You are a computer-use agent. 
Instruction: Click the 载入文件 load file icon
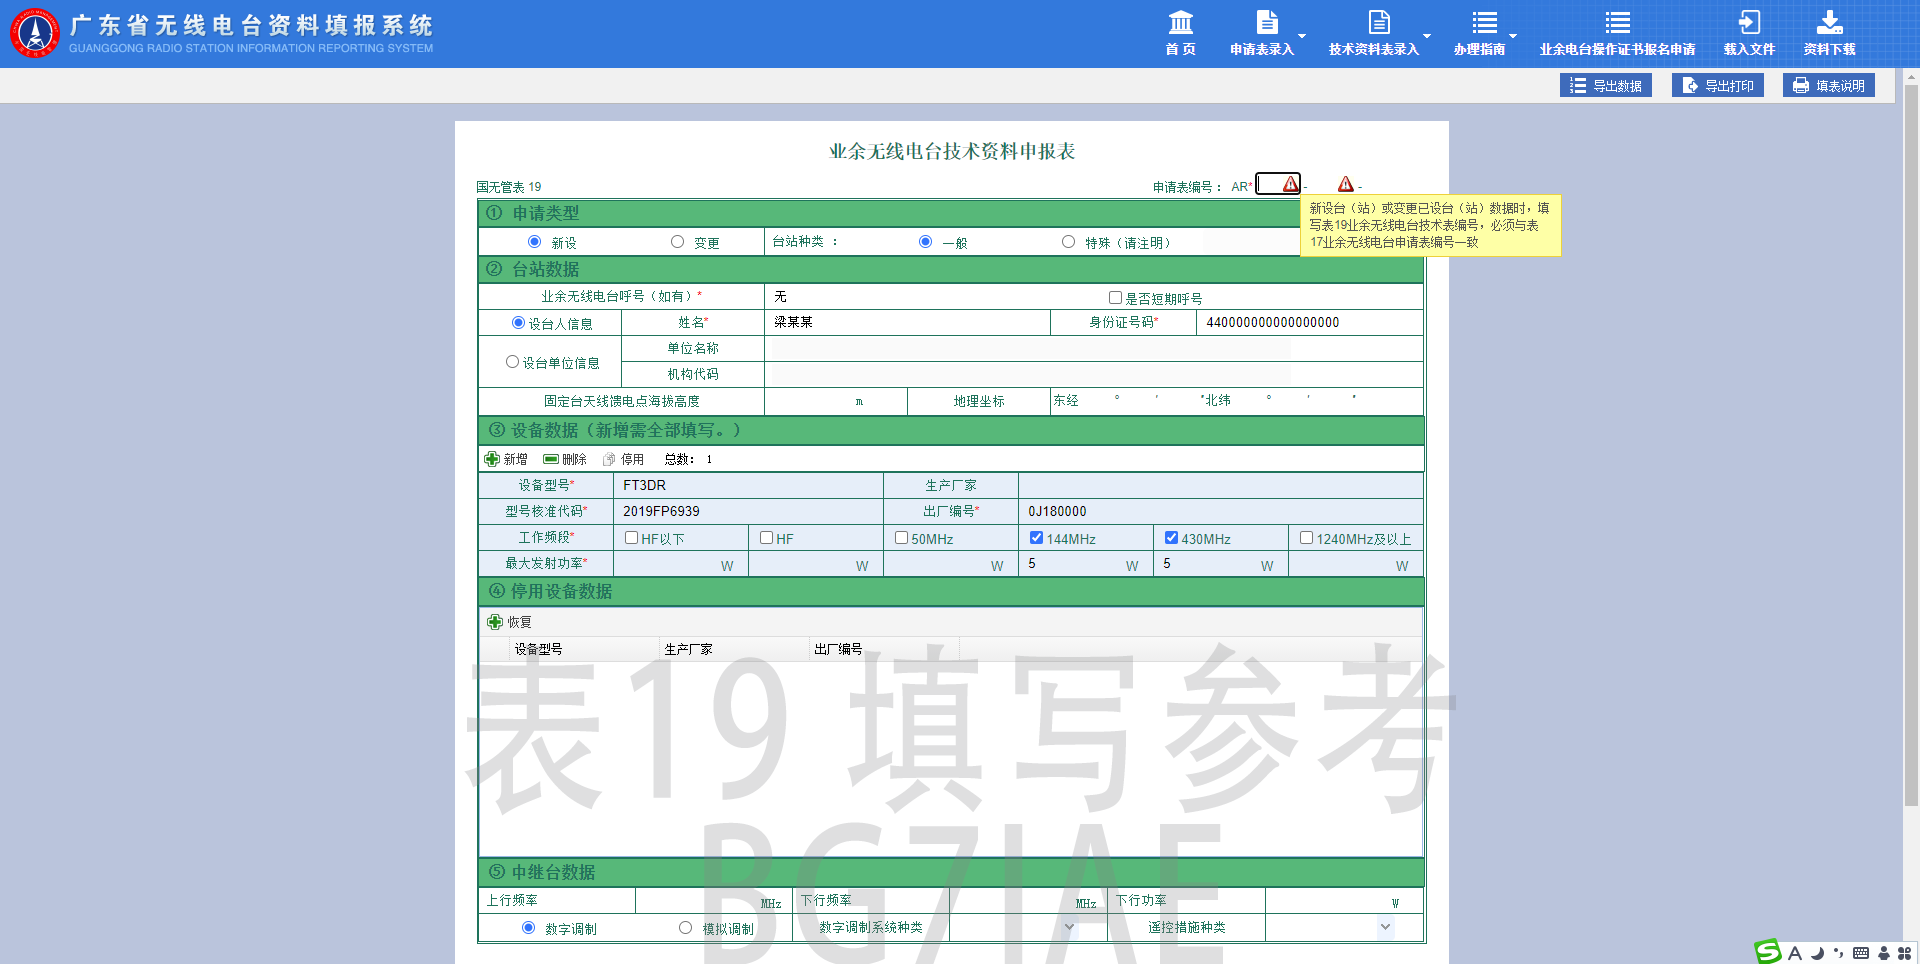pyautogui.click(x=1748, y=23)
